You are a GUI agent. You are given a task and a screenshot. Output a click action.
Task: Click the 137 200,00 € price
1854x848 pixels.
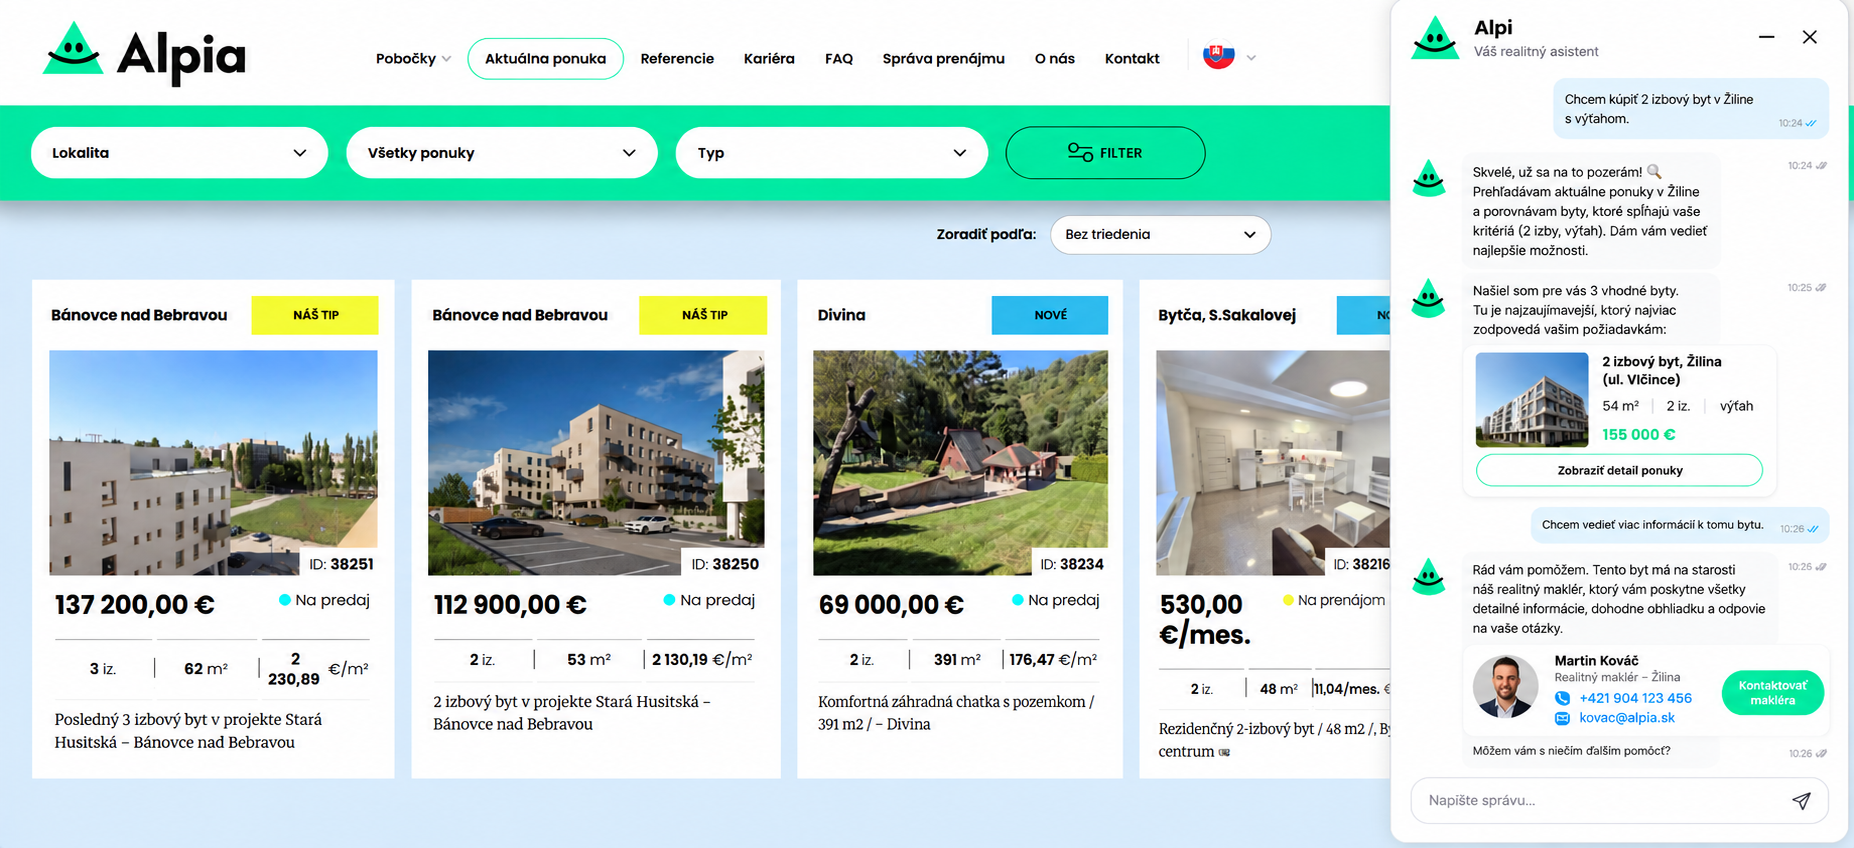point(134,604)
